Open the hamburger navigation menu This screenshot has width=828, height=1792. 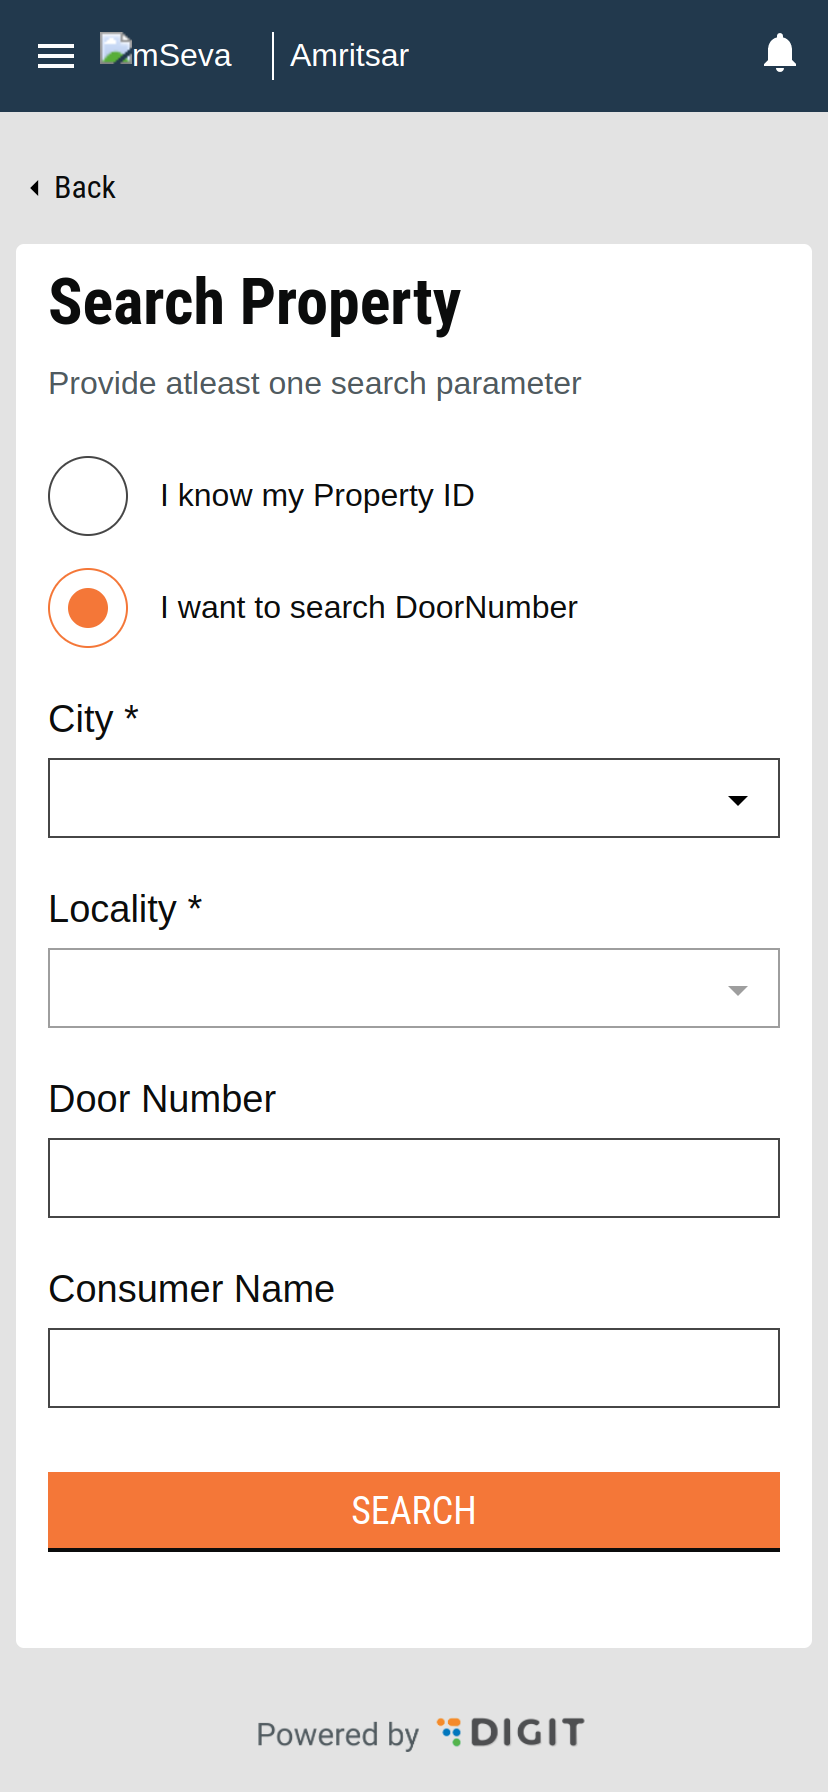pos(56,56)
